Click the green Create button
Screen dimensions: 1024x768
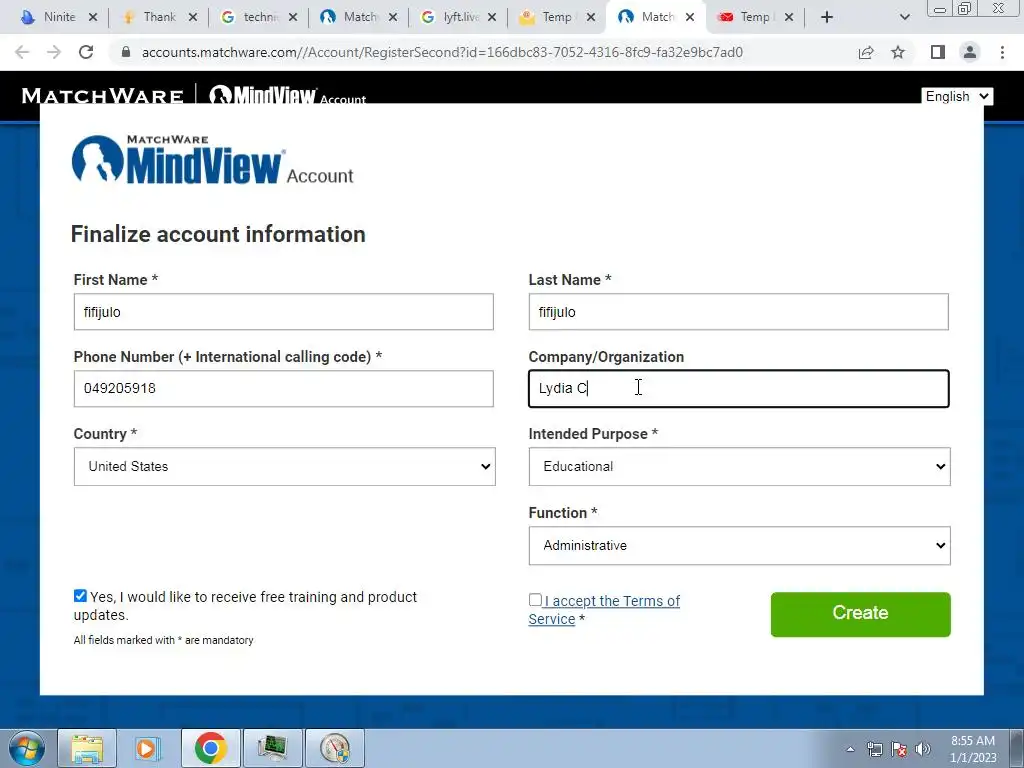pyautogui.click(x=860, y=614)
